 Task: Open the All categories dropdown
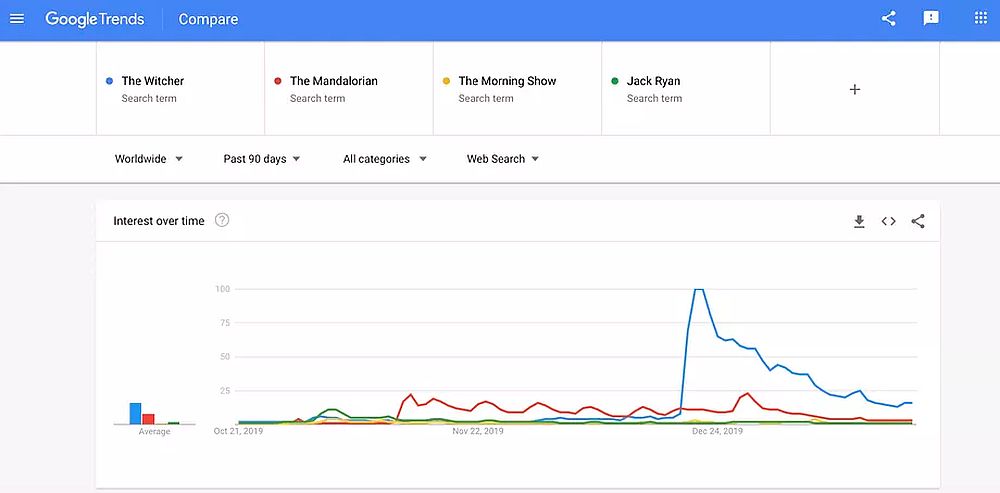tap(385, 159)
